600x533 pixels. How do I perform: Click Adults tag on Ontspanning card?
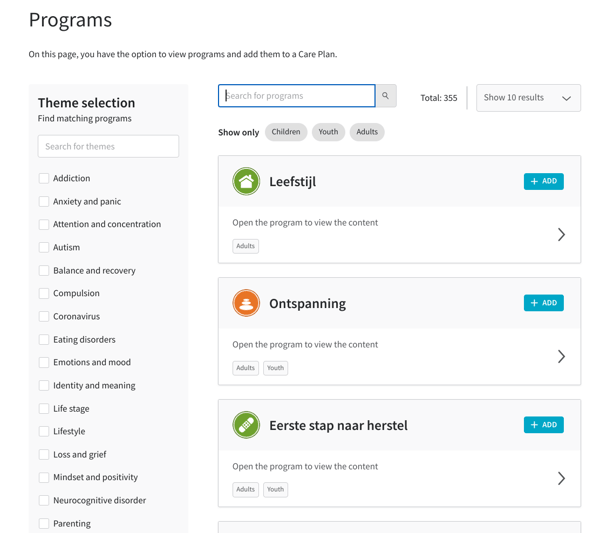[245, 368]
